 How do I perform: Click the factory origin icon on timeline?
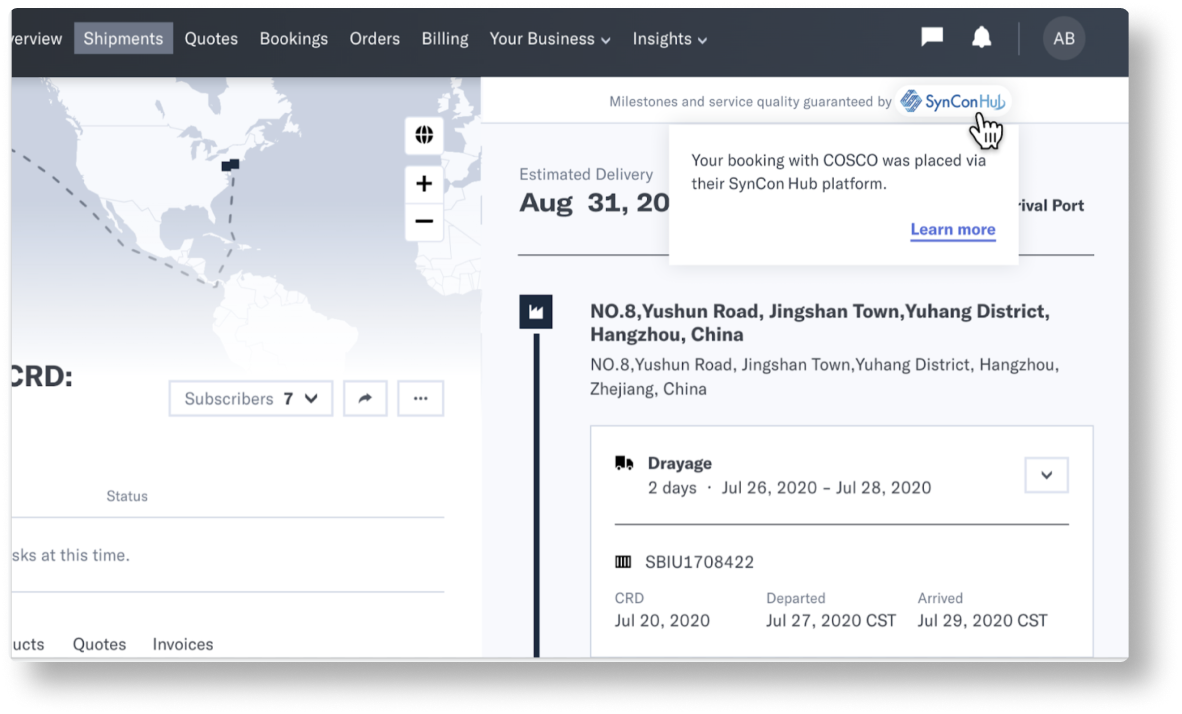point(536,311)
